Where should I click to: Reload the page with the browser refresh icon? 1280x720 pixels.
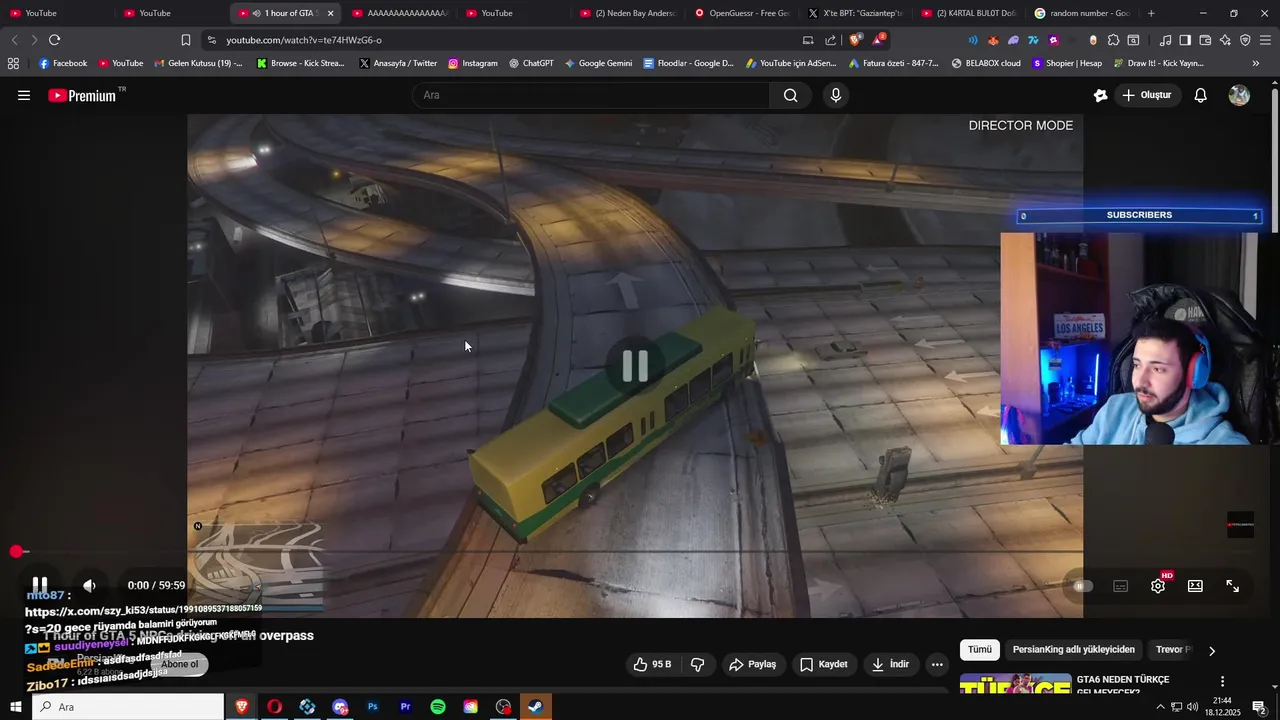click(x=54, y=40)
